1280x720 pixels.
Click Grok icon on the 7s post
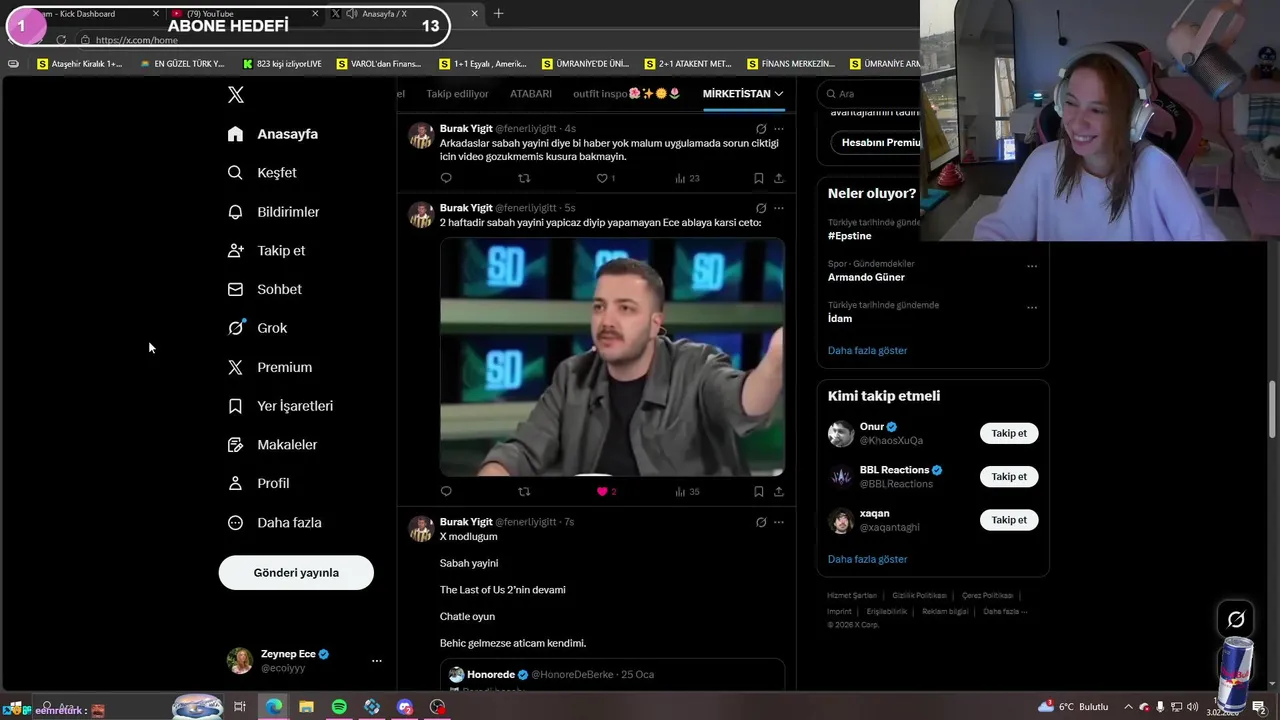coord(761,522)
